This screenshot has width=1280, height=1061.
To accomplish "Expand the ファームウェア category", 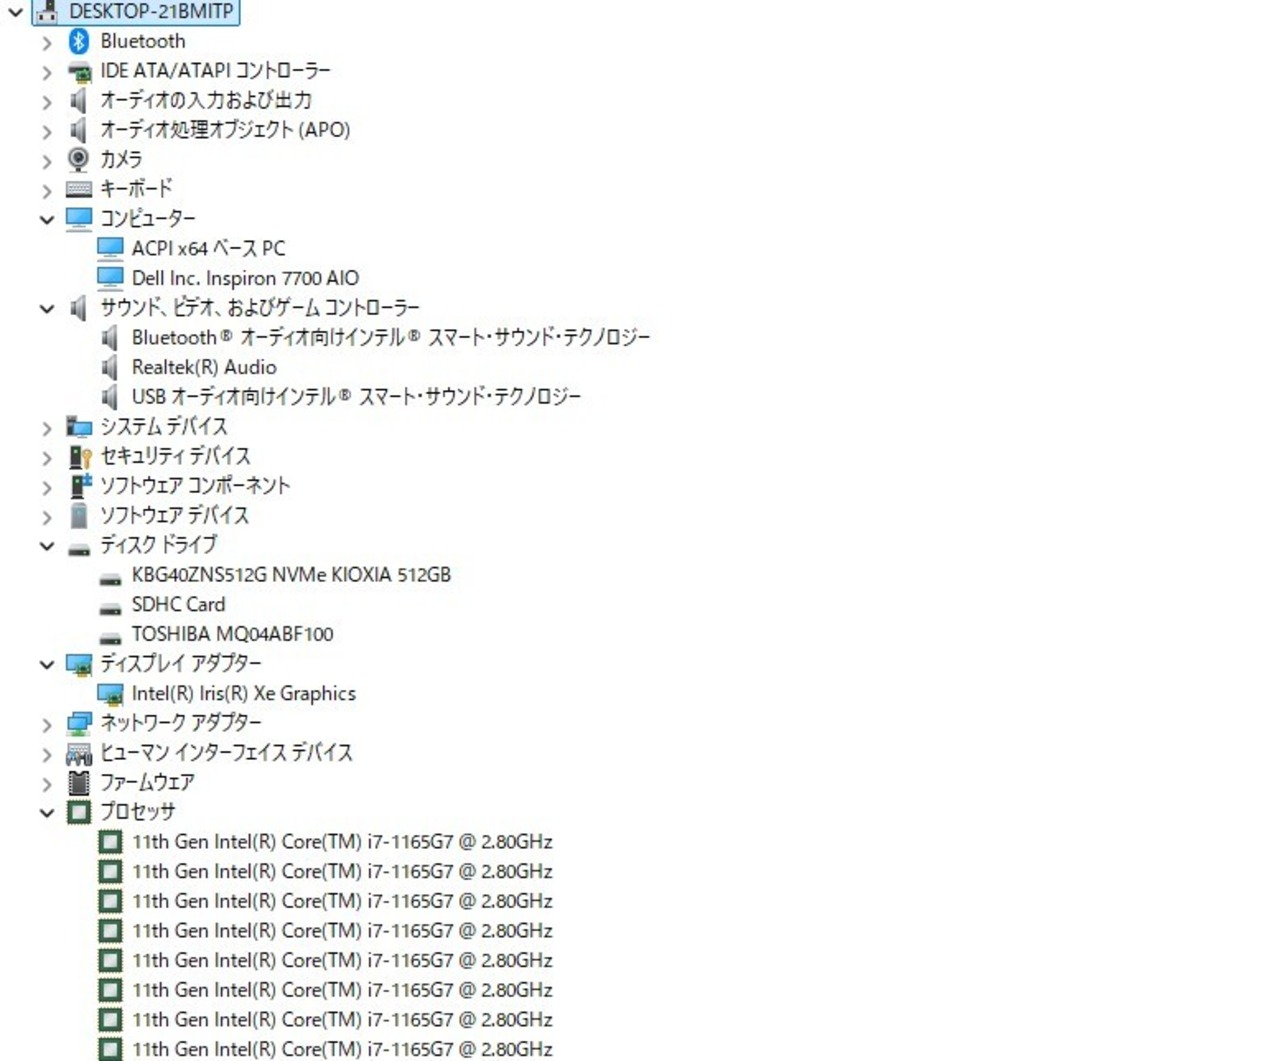I will coord(46,783).
